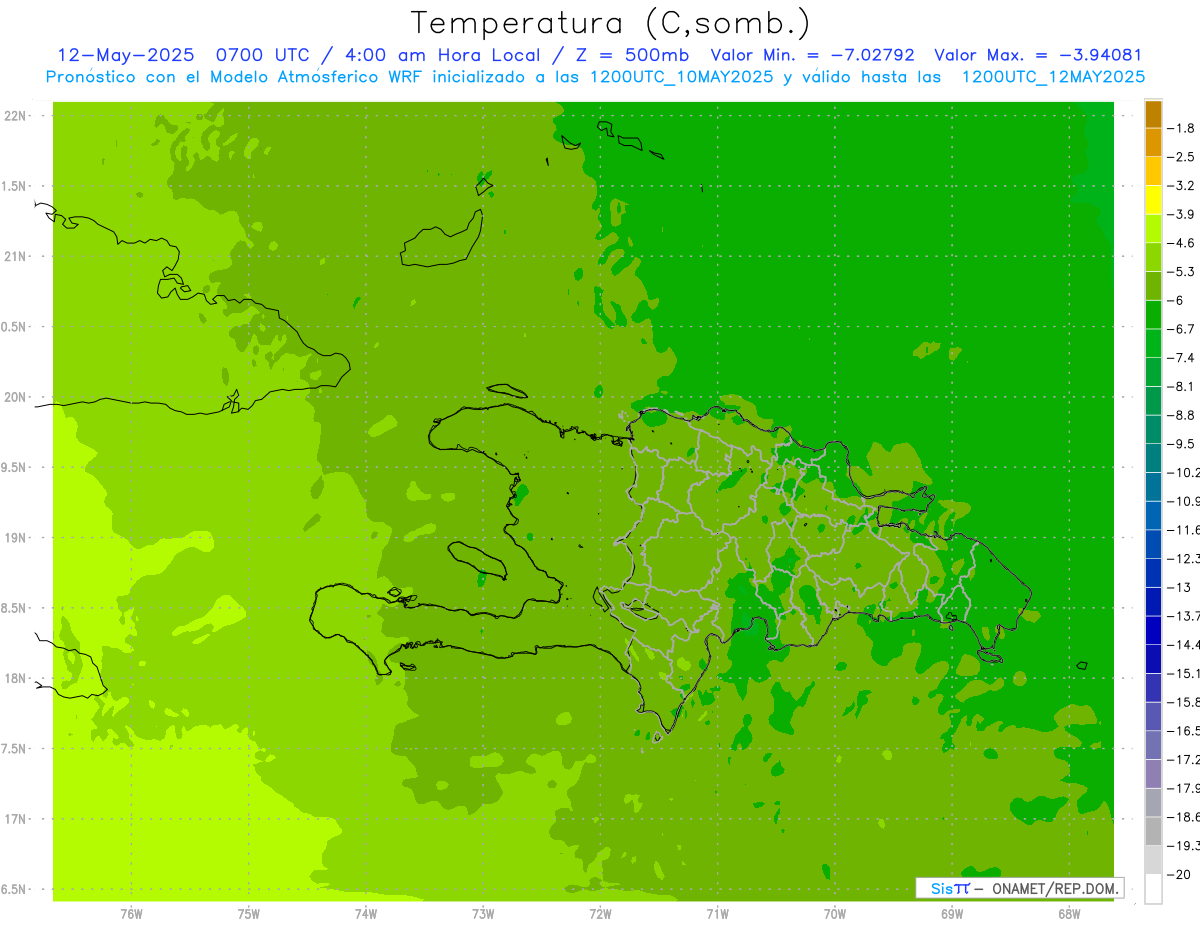Pick the teal swatch between -9.5 and -10.2

pyautogui.click(x=1153, y=458)
